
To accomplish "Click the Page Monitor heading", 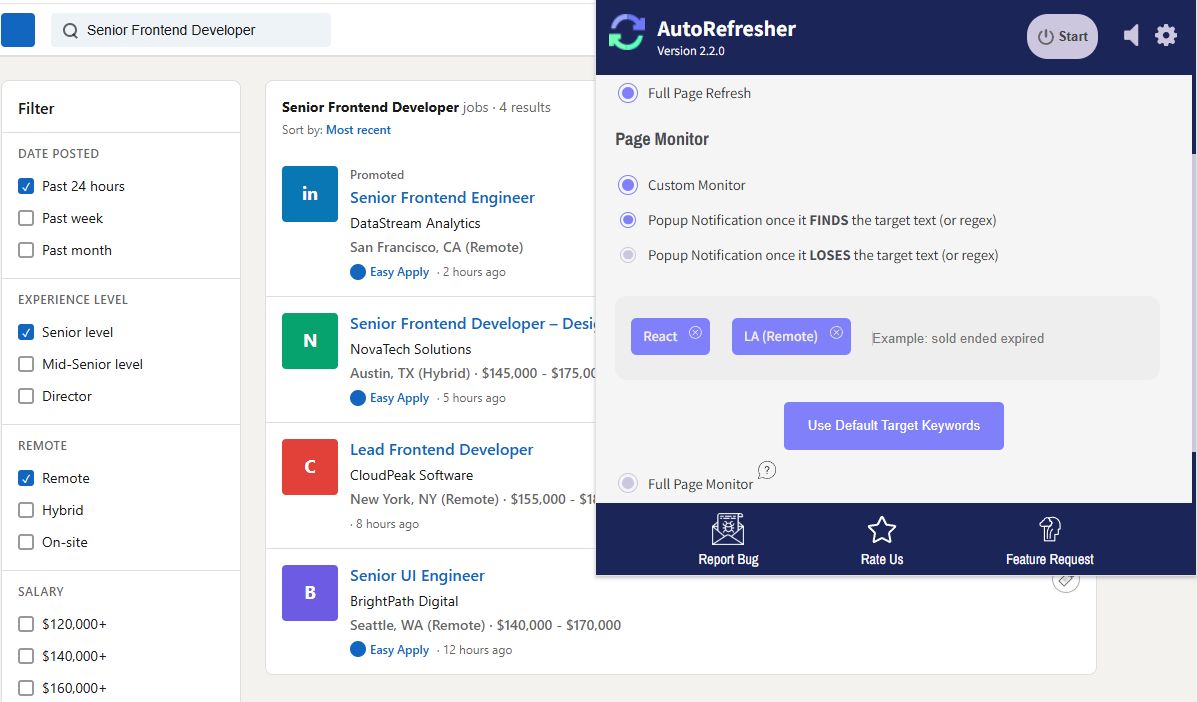I will 662,140.
